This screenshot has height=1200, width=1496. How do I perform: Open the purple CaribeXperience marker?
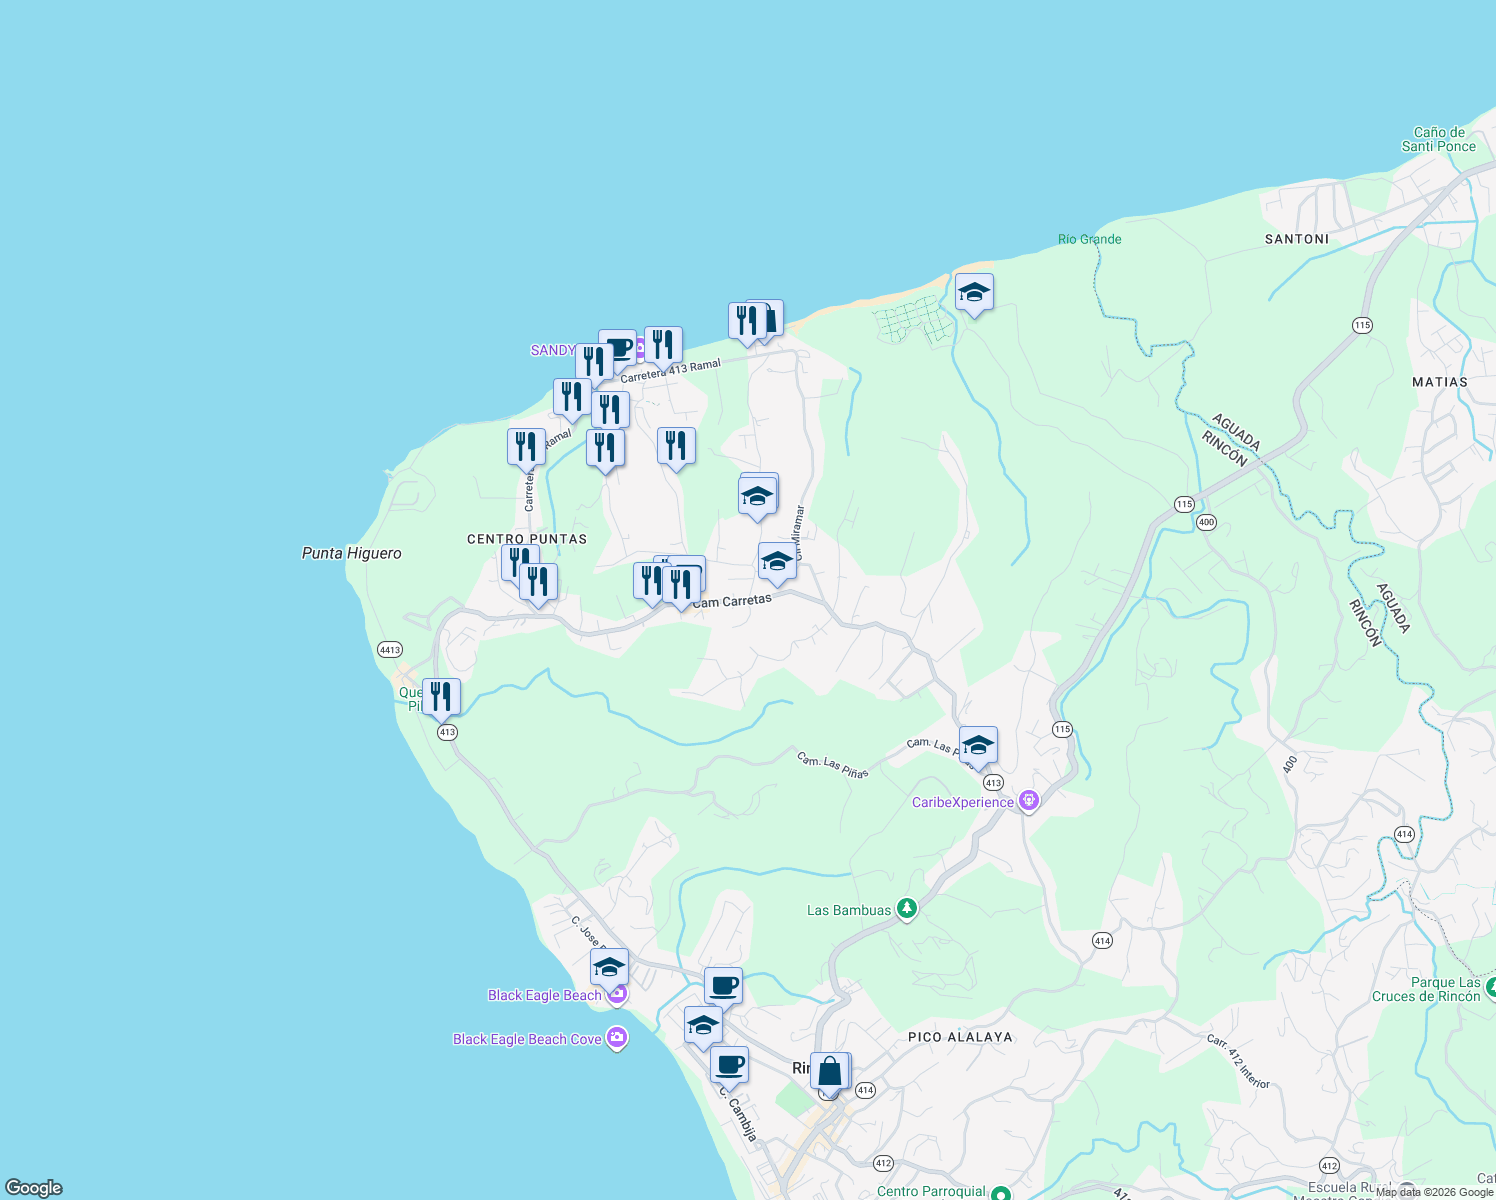point(1029,800)
